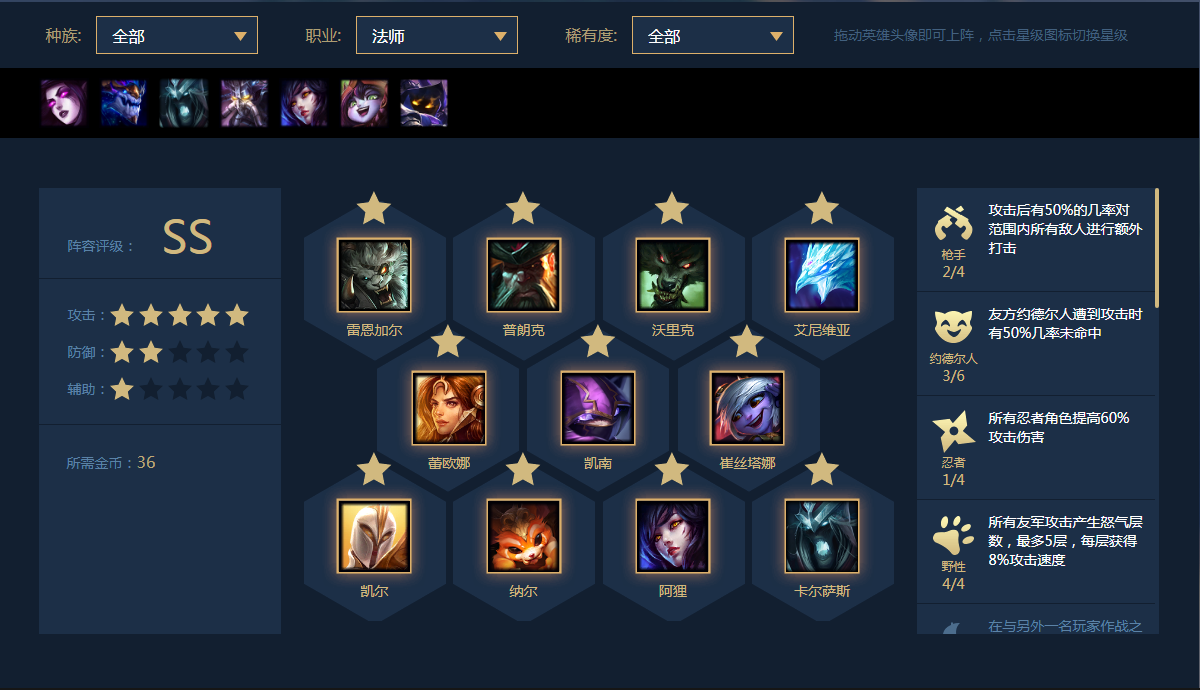Image resolution: width=1200 pixels, height=690 pixels.
Task: Click the 崔丝塔娜 hero portrait
Action: coord(747,408)
